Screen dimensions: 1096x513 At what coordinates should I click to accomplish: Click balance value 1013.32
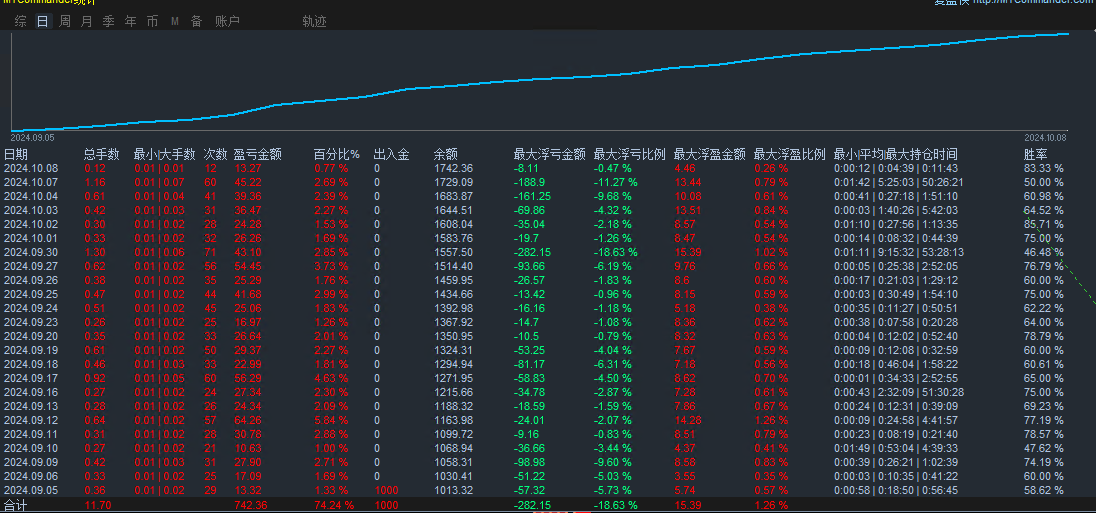tap(453, 490)
